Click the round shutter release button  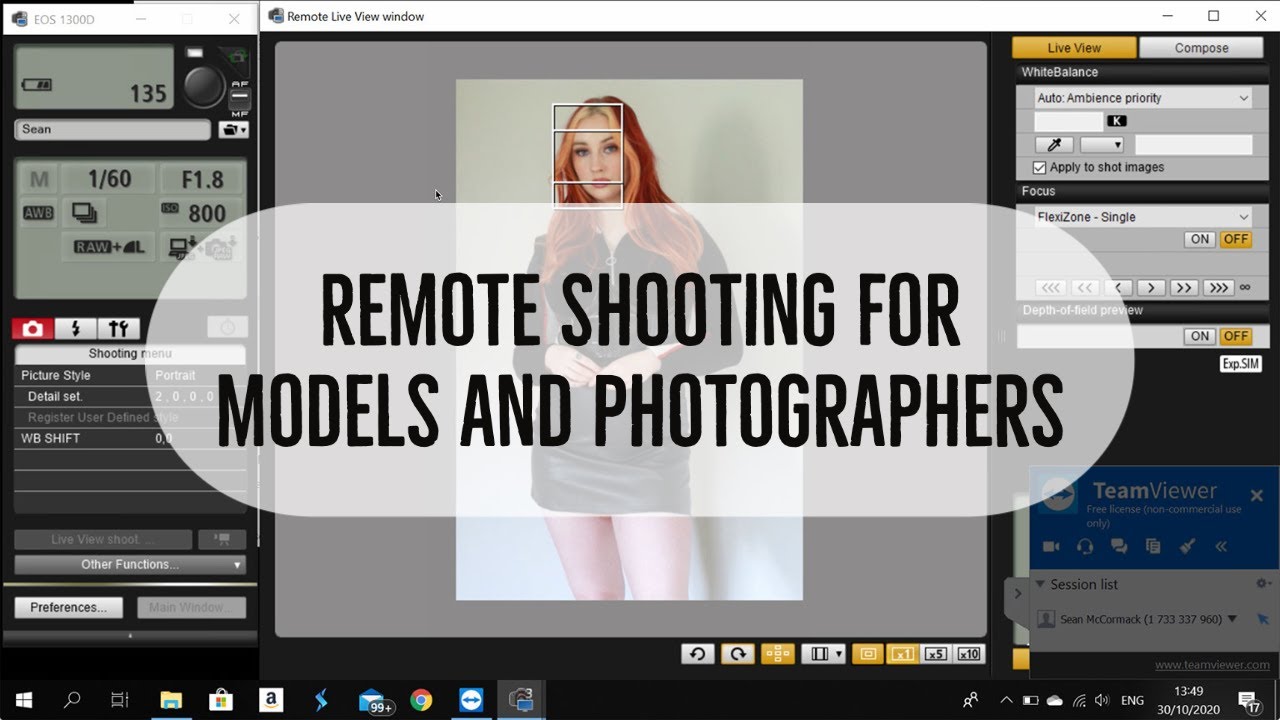[205, 86]
